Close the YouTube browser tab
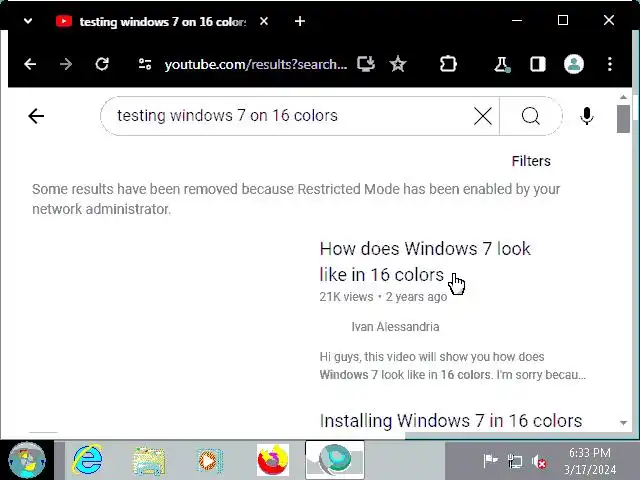Screen dimensions: 640x480 point(264,21)
